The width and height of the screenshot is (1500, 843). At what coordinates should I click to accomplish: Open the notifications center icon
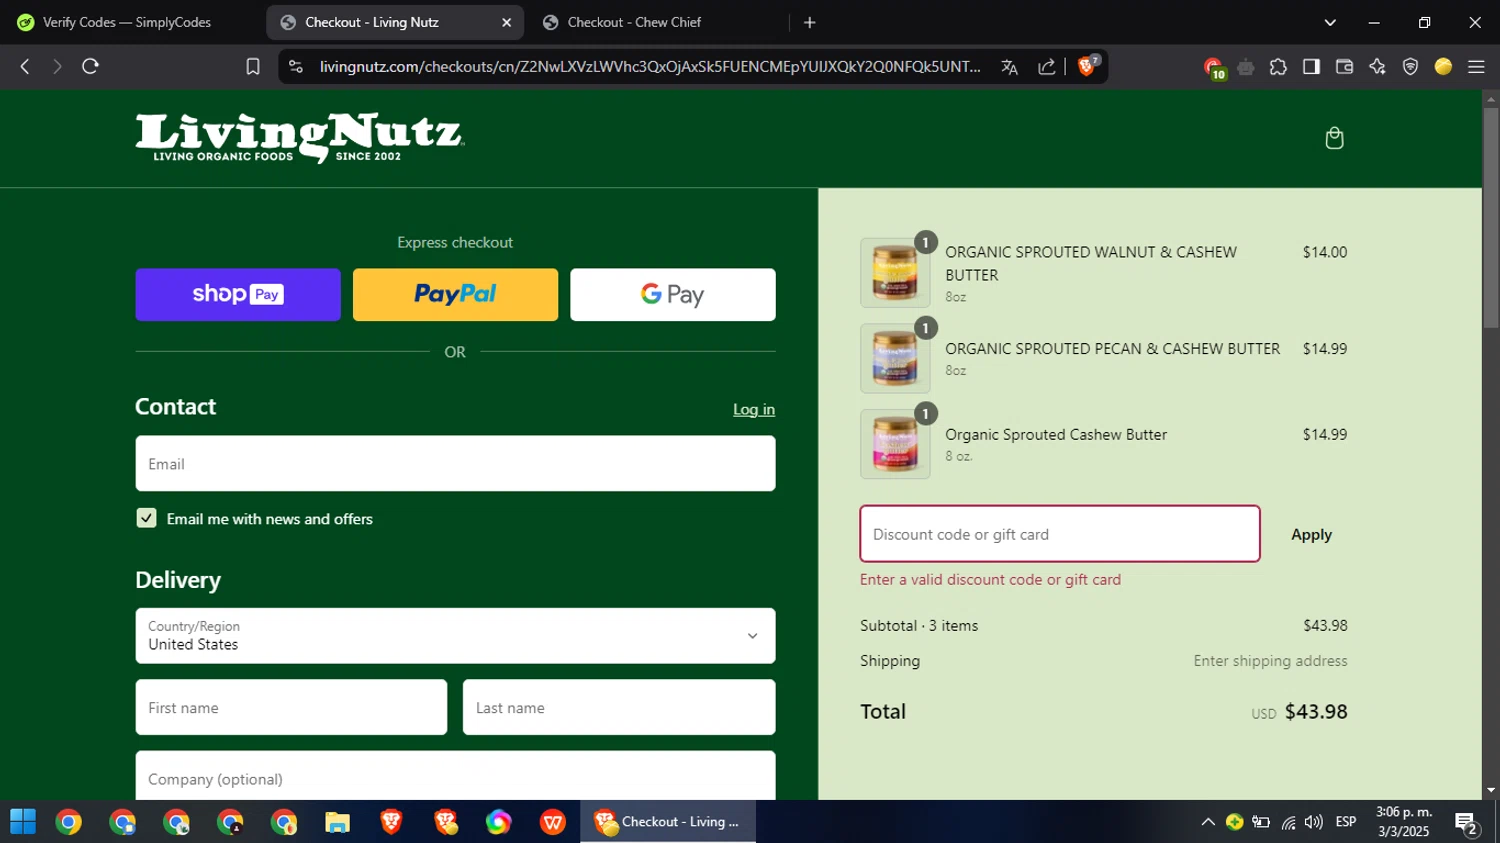[x=1467, y=823]
